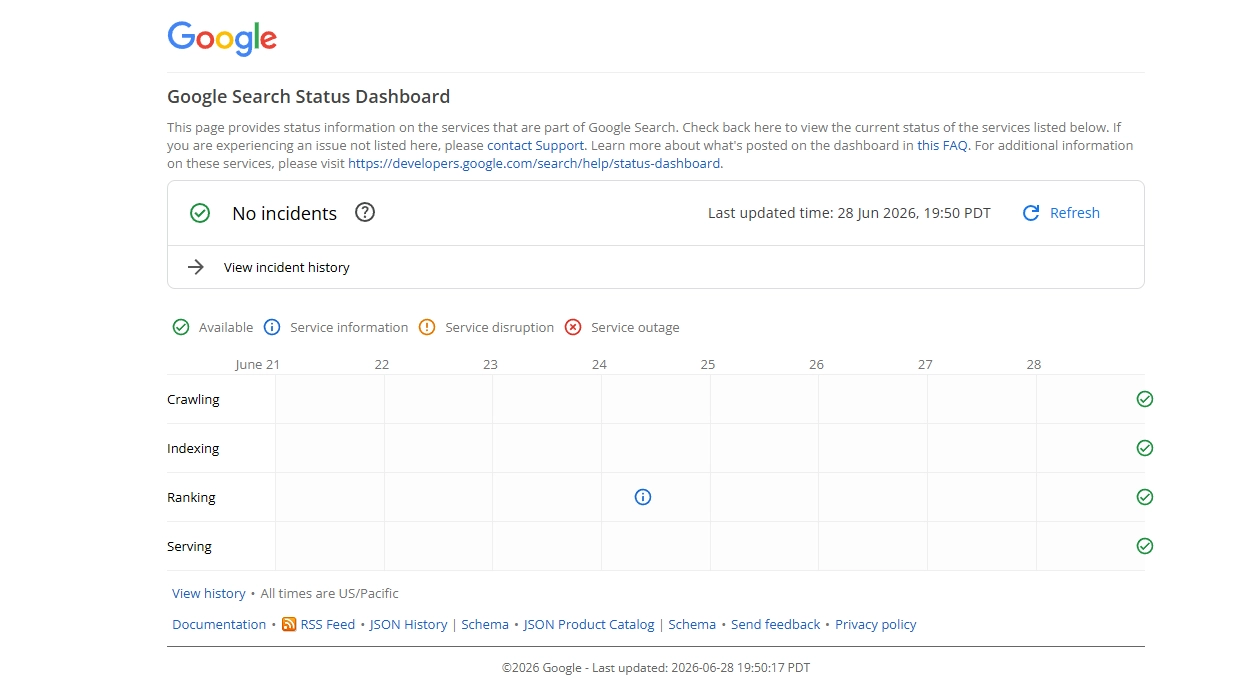Click the 28 date header
Image resolution: width=1240 pixels, height=688 pixels.
(x=1034, y=364)
